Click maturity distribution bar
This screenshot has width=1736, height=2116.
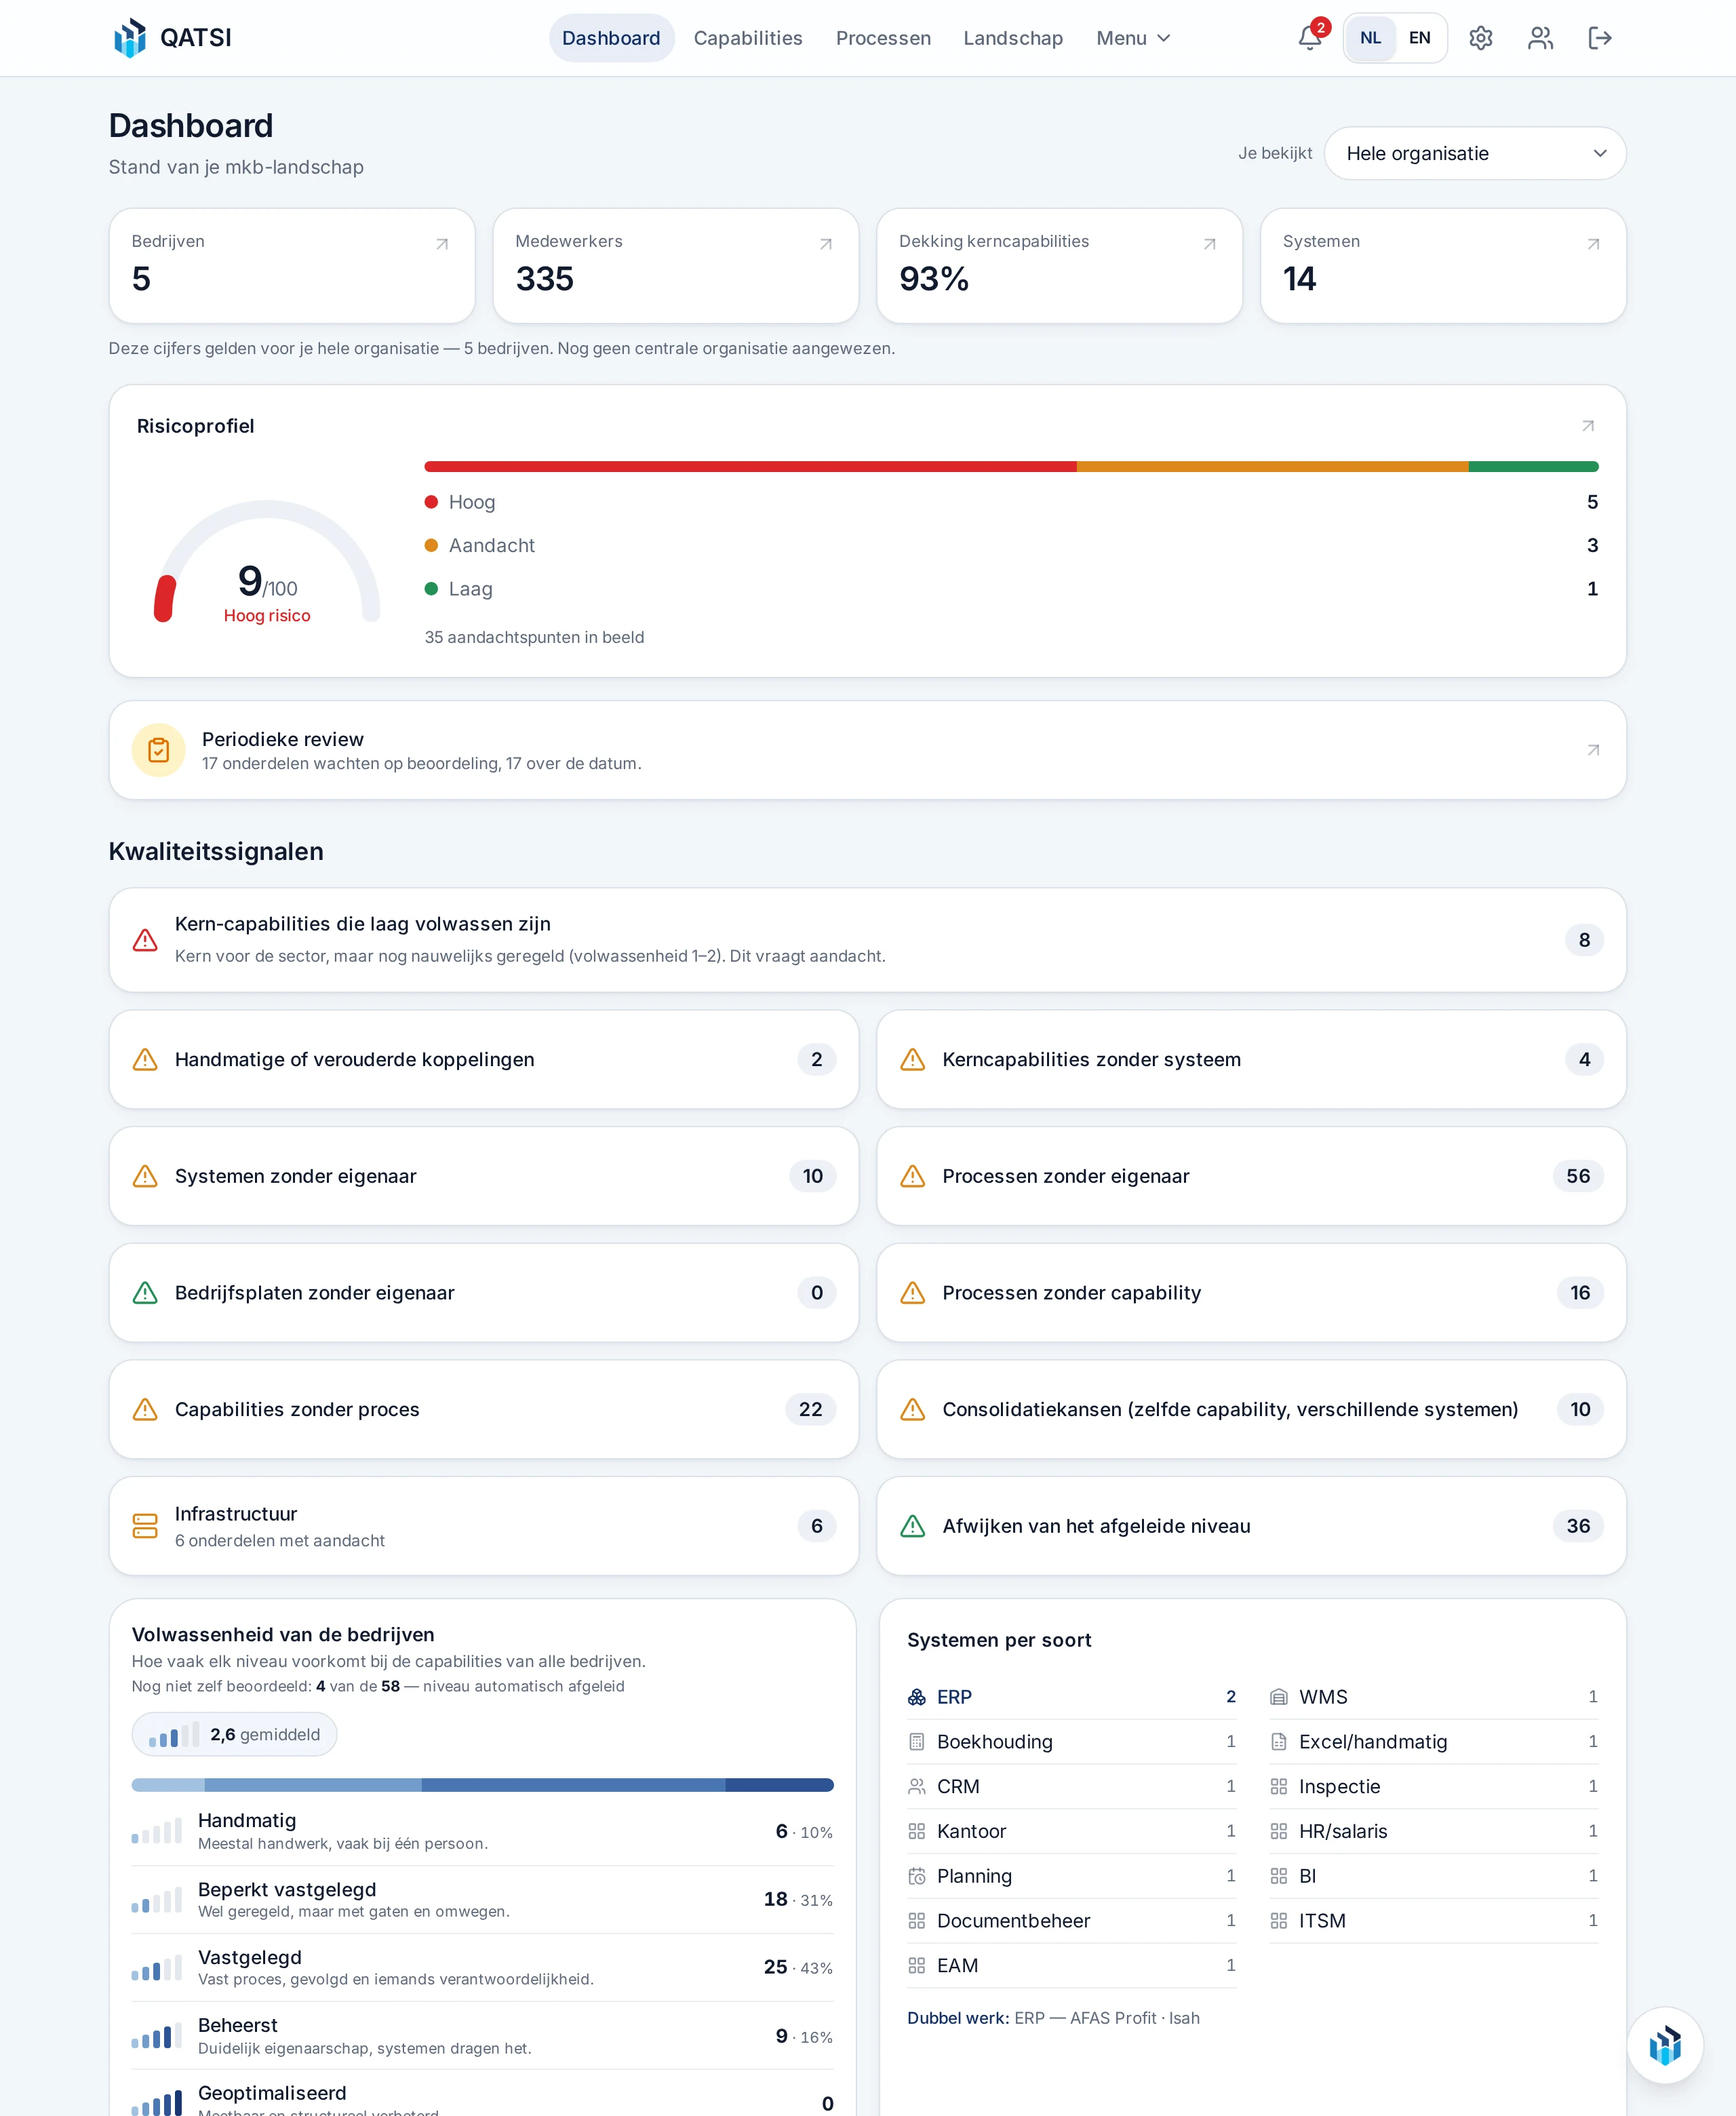point(482,1785)
